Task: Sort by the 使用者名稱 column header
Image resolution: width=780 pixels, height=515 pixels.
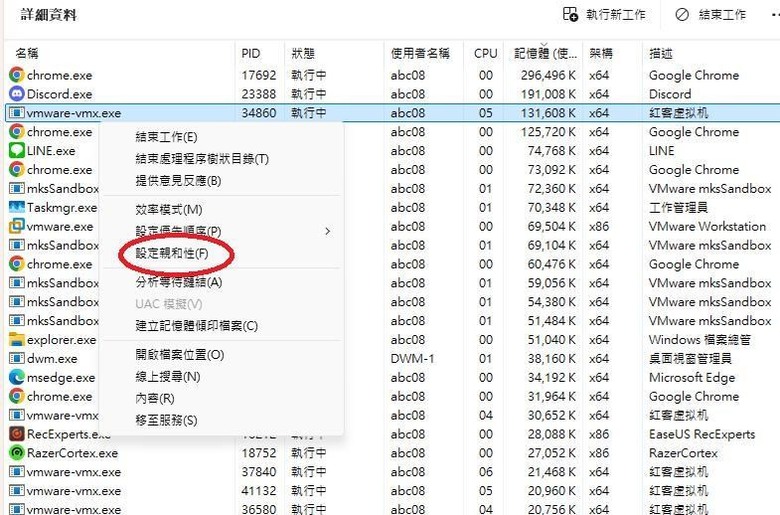Action: [x=420, y=53]
